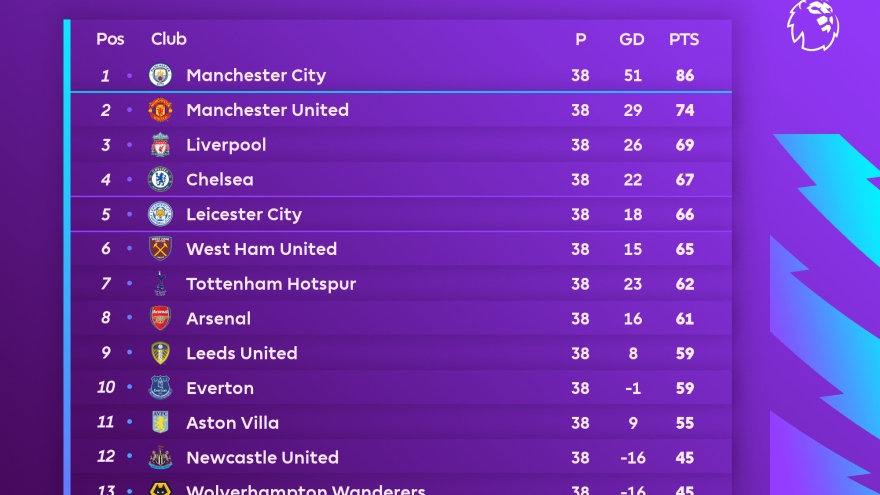Image resolution: width=880 pixels, height=495 pixels.
Task: Click the Aston Villa club crest
Action: [x=160, y=422]
